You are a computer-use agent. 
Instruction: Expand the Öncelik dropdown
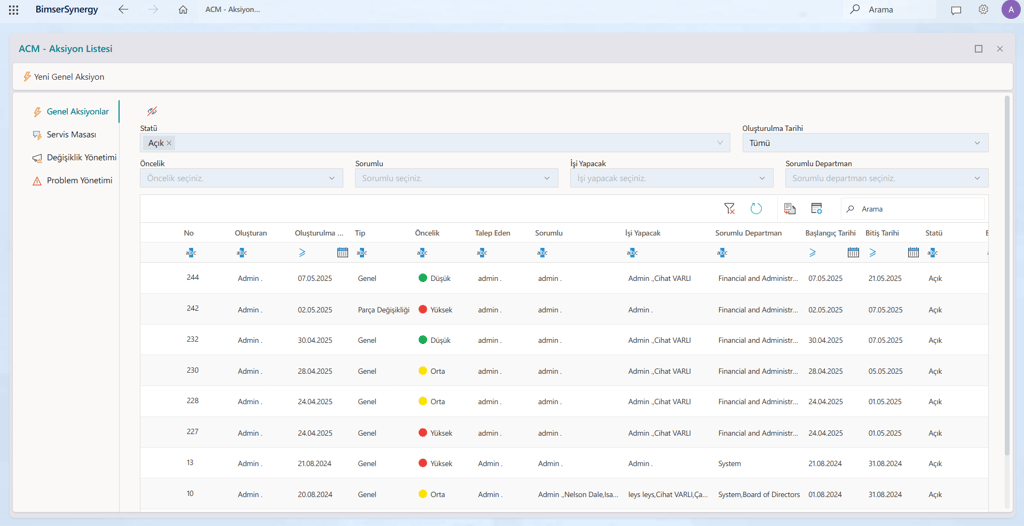(241, 178)
